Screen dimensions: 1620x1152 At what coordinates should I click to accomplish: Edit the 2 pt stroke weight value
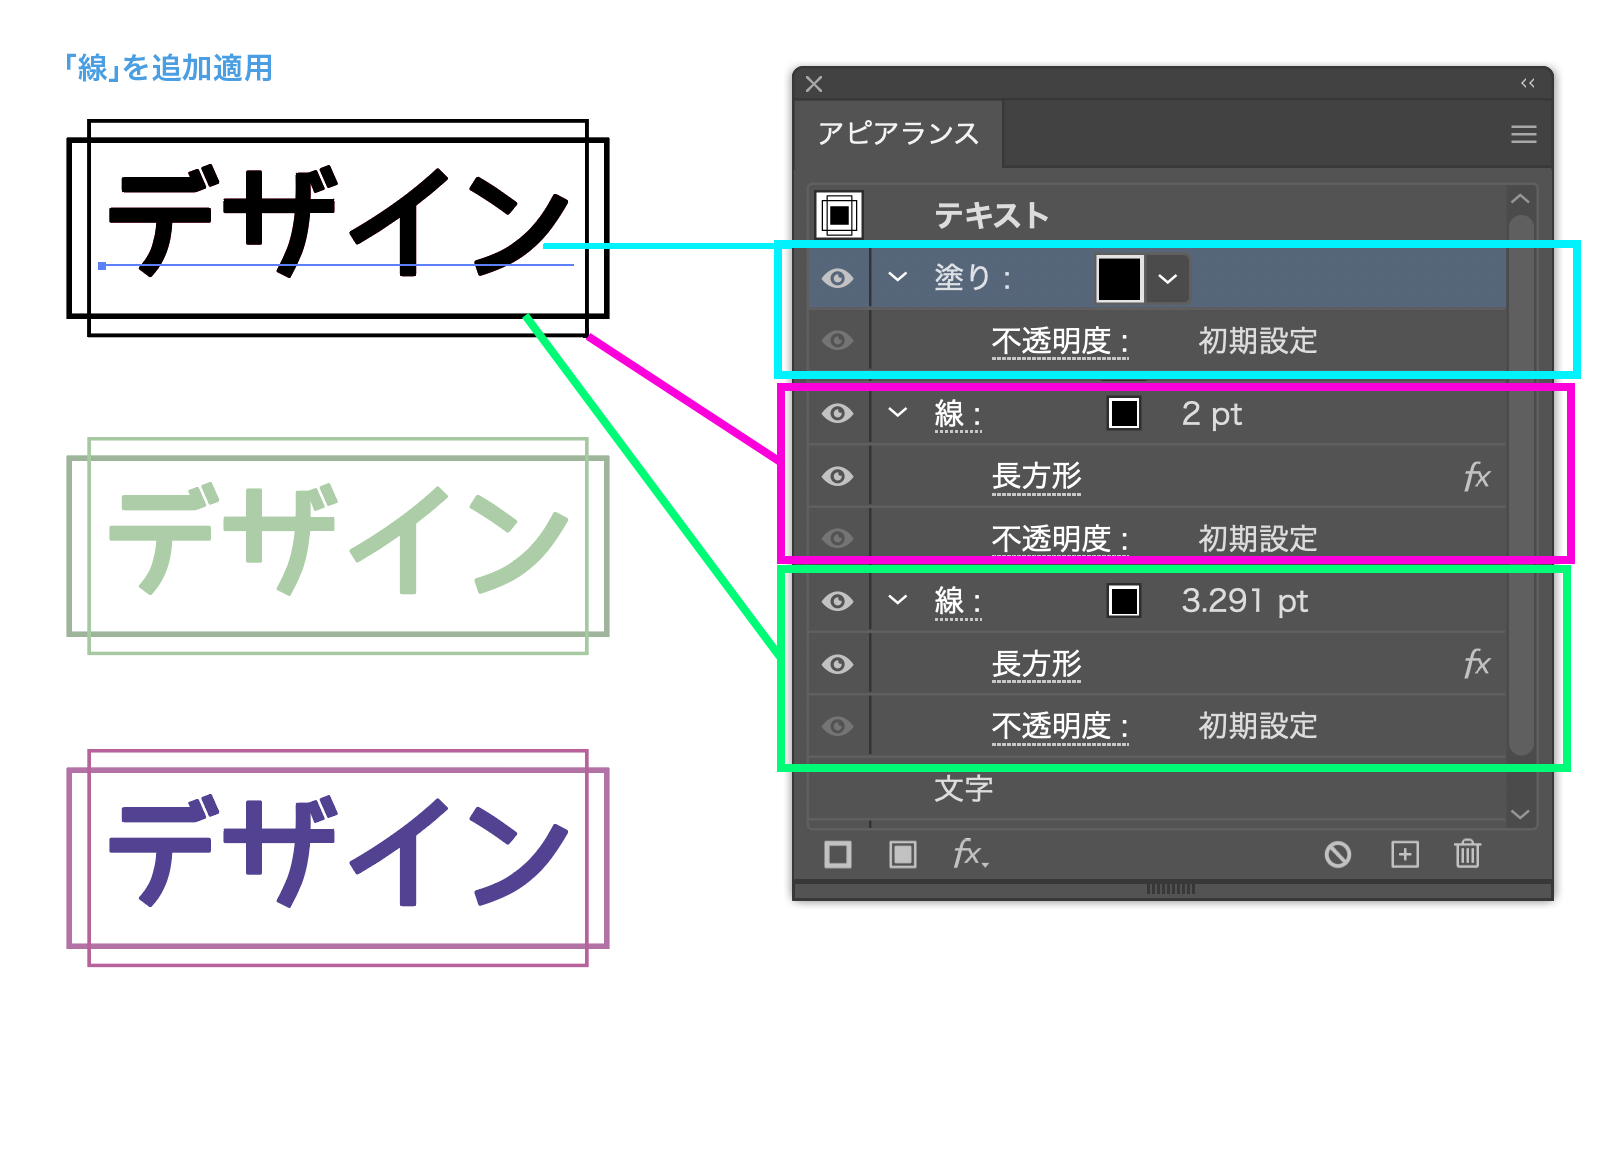(1211, 414)
